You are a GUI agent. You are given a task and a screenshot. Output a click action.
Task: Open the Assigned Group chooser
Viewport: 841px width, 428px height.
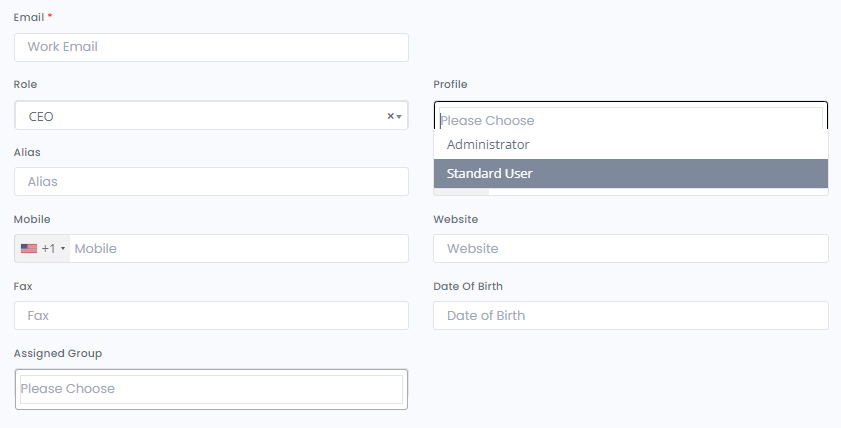[x=211, y=389]
